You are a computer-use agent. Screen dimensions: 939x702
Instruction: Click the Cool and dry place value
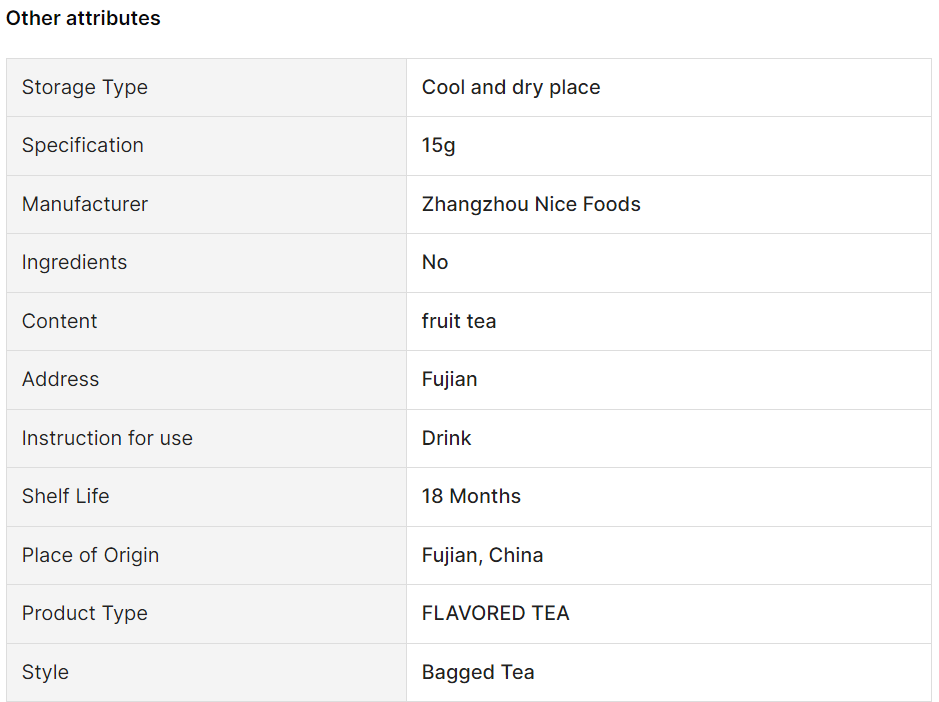511,87
